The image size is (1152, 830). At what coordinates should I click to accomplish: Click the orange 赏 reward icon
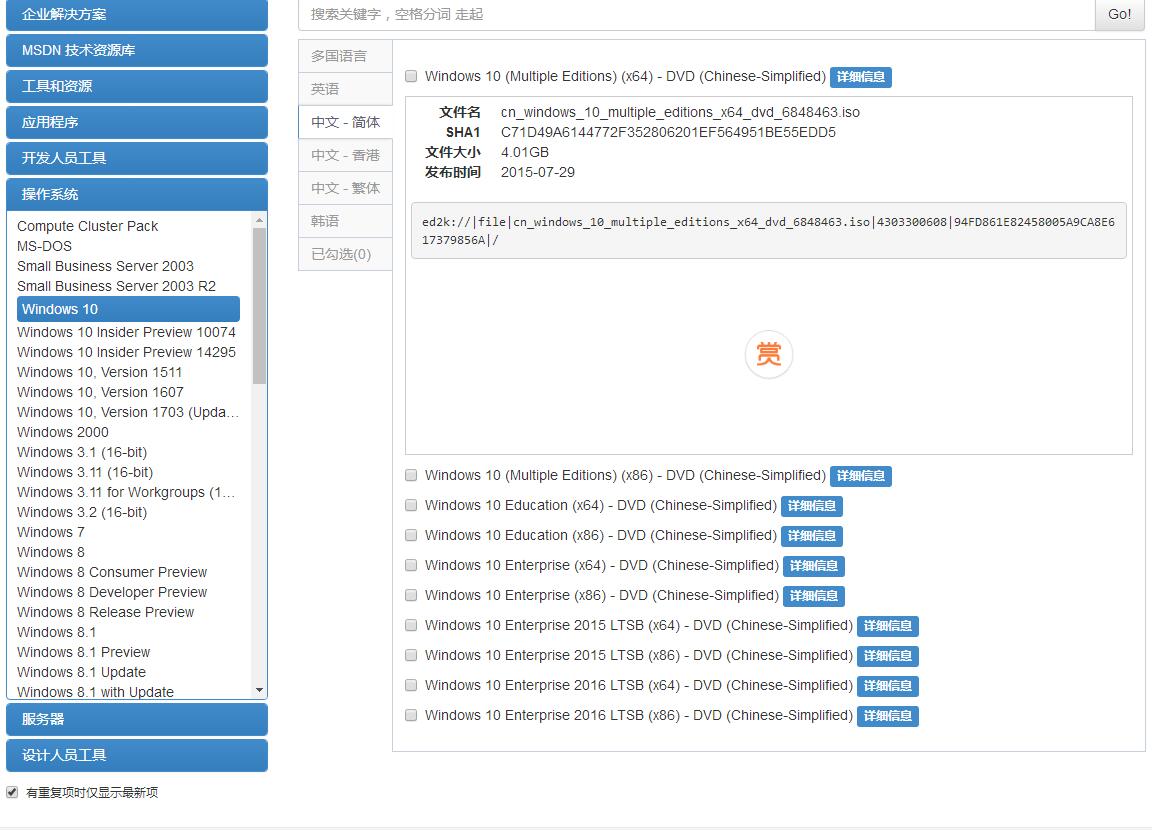(x=768, y=355)
